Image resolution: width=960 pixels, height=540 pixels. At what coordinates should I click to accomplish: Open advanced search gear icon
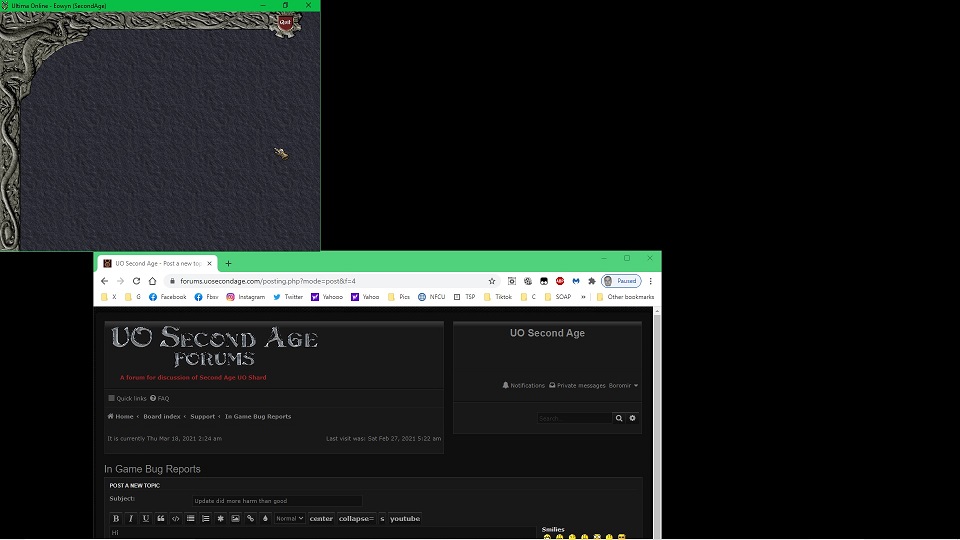(x=633, y=418)
